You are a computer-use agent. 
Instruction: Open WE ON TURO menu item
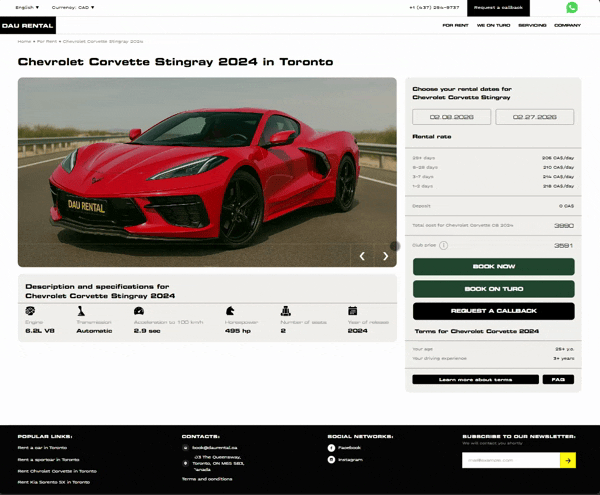(x=493, y=25)
